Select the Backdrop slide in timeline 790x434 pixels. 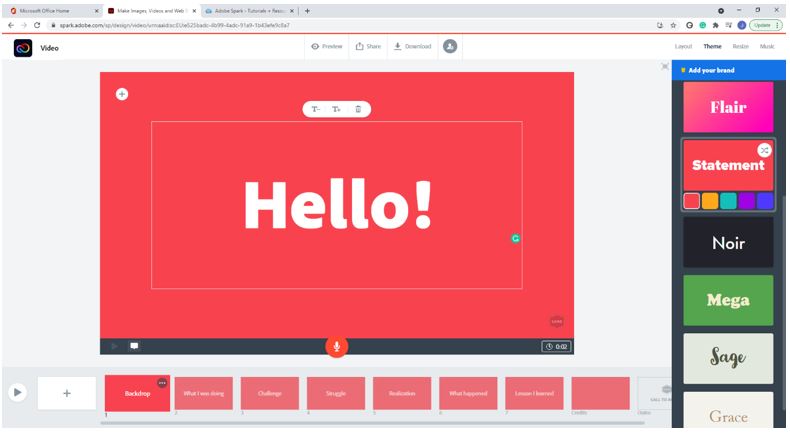[x=137, y=393]
